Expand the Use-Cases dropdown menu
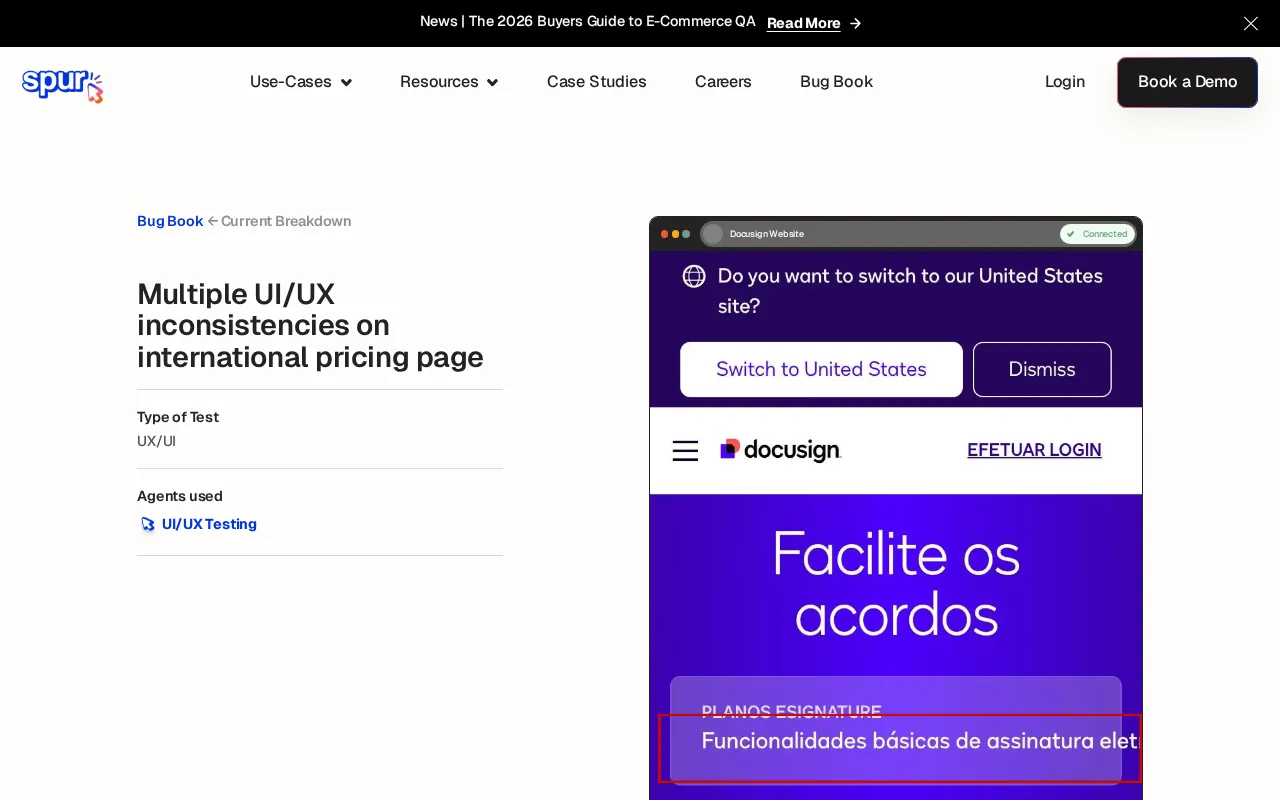This screenshot has width=1280, height=800. coord(301,82)
